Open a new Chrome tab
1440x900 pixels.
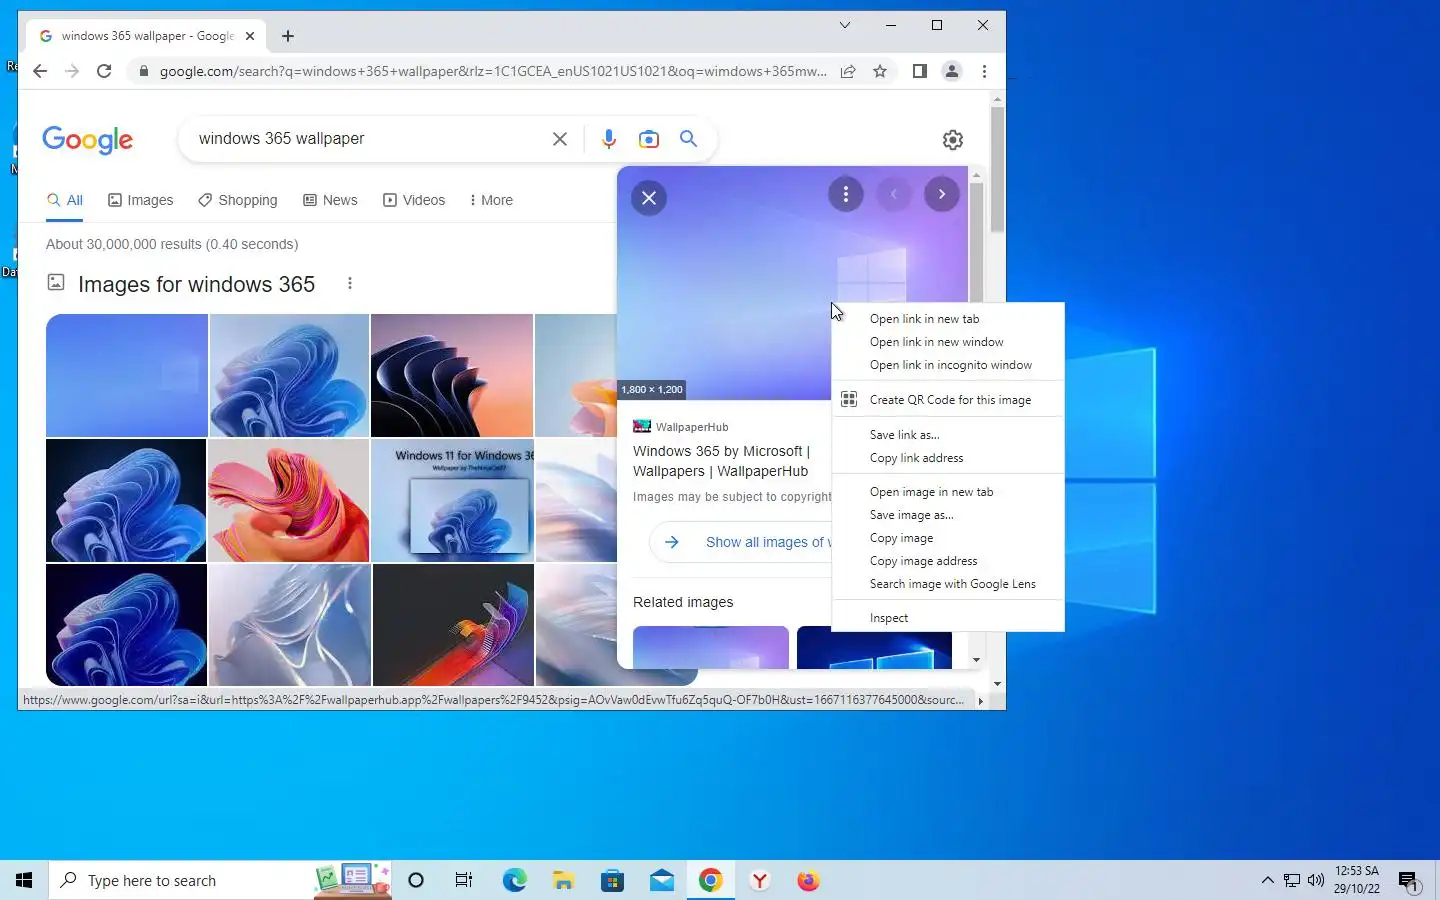(288, 36)
